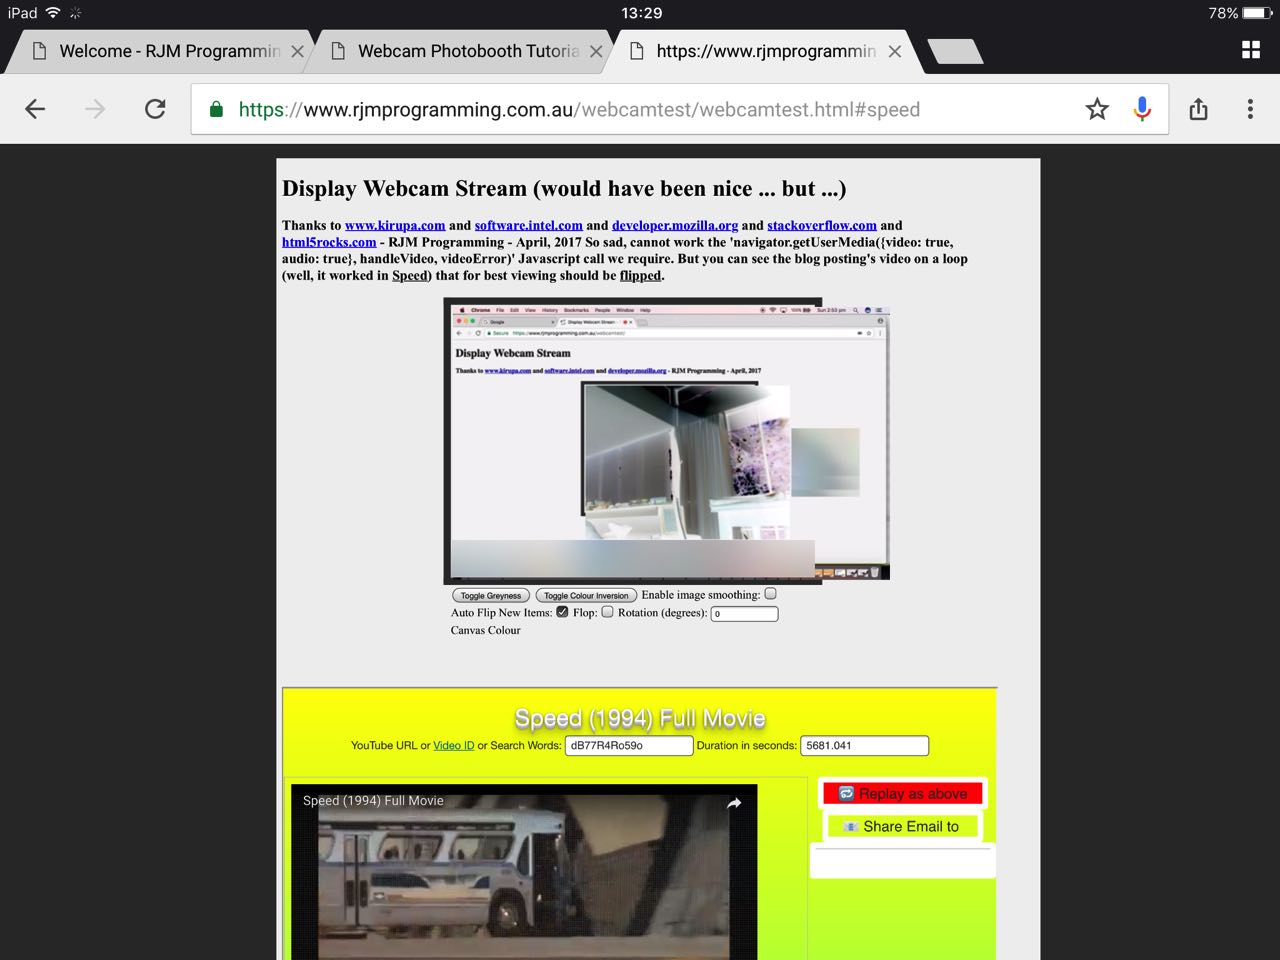The height and width of the screenshot is (960, 1280).
Task: Enable the image smoothing checkbox
Action: click(770, 594)
